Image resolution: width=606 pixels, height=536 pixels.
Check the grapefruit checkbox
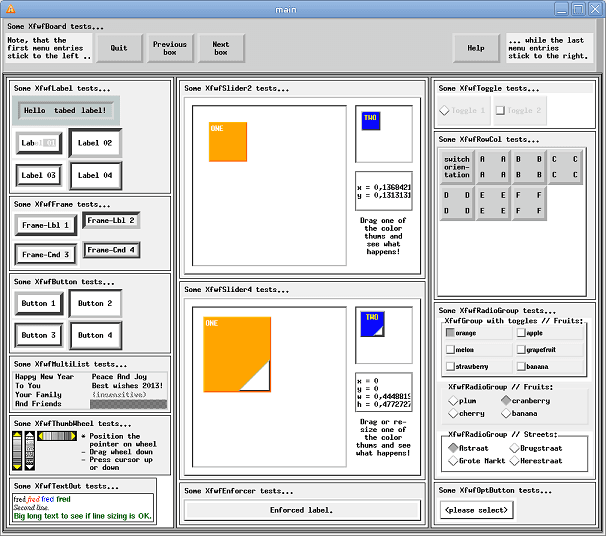coord(521,349)
